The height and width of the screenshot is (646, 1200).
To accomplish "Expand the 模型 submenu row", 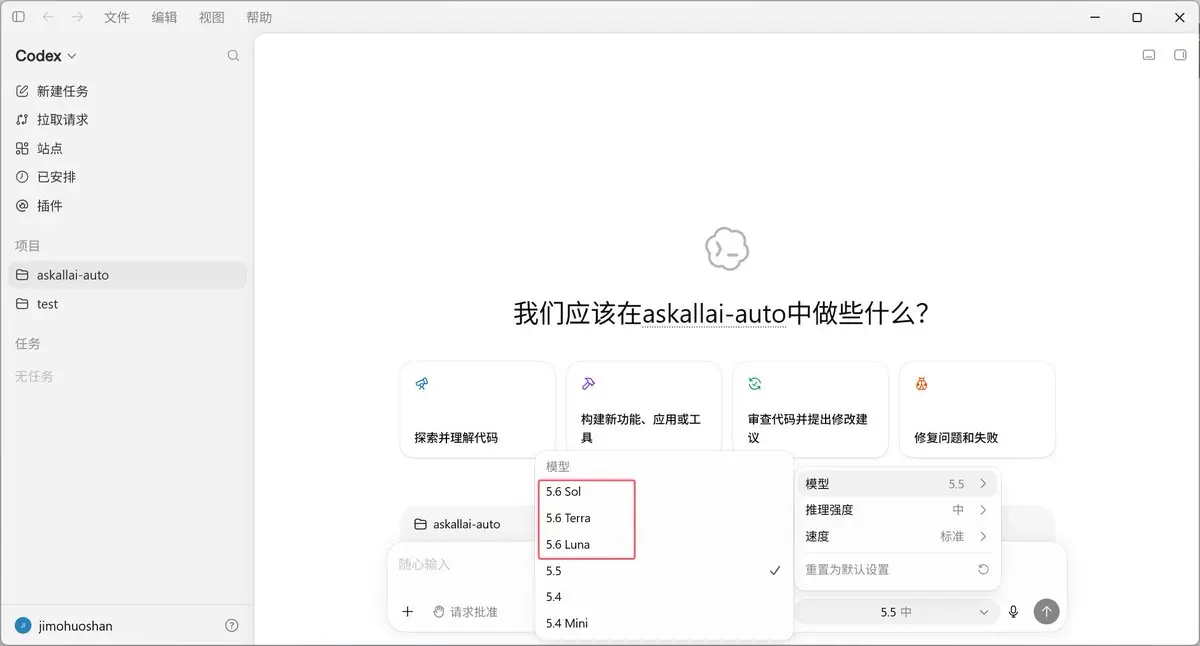I will click(x=898, y=484).
